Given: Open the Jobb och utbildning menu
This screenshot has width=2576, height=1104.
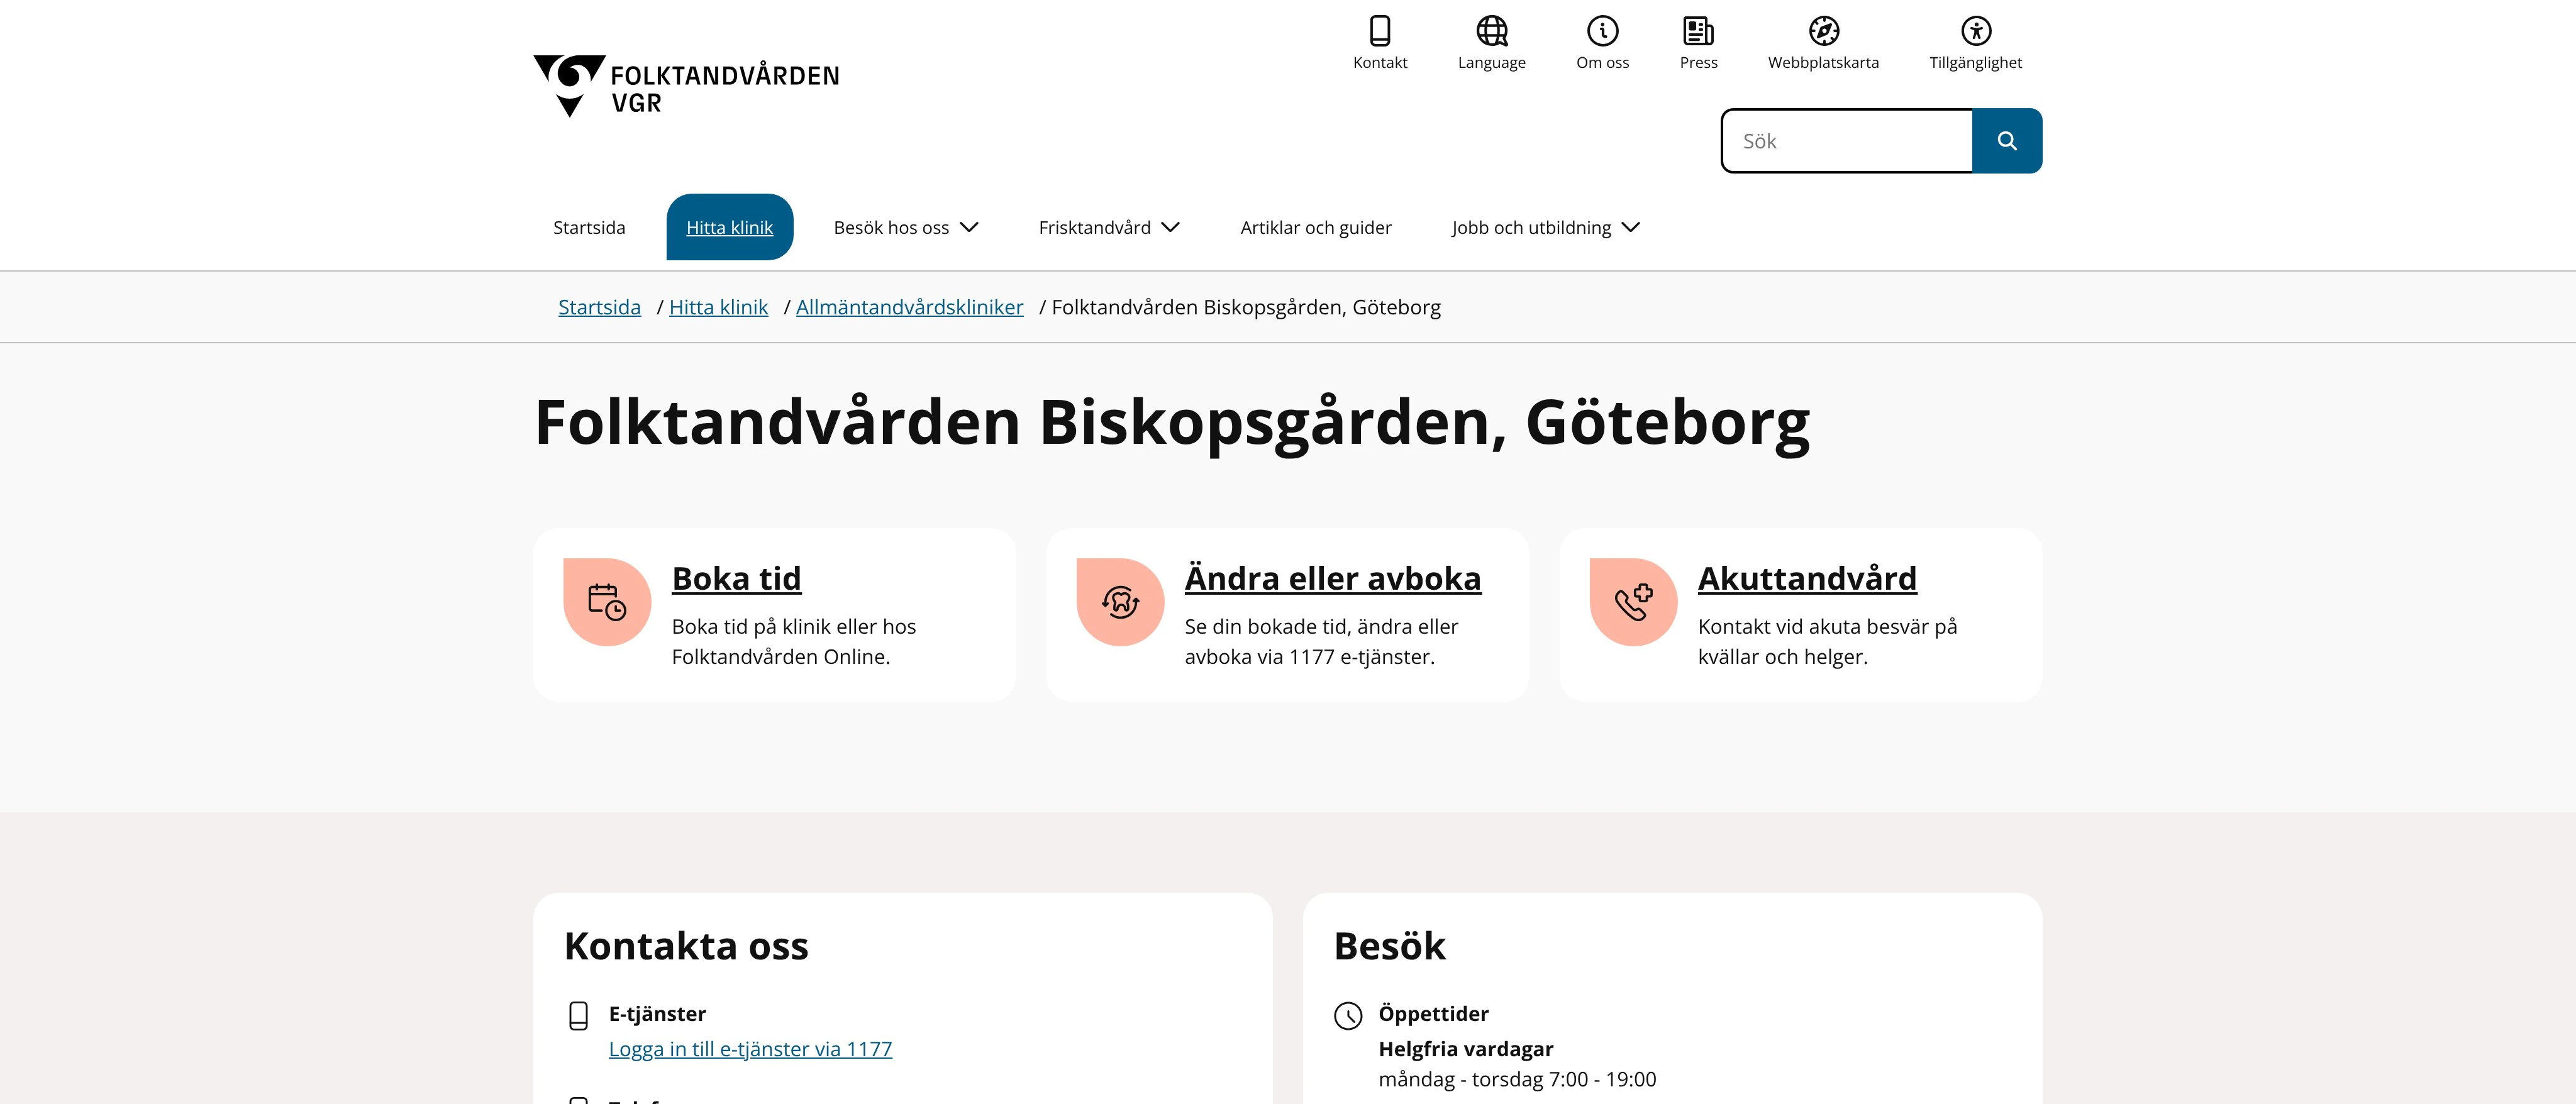Looking at the screenshot, I should click(1546, 228).
